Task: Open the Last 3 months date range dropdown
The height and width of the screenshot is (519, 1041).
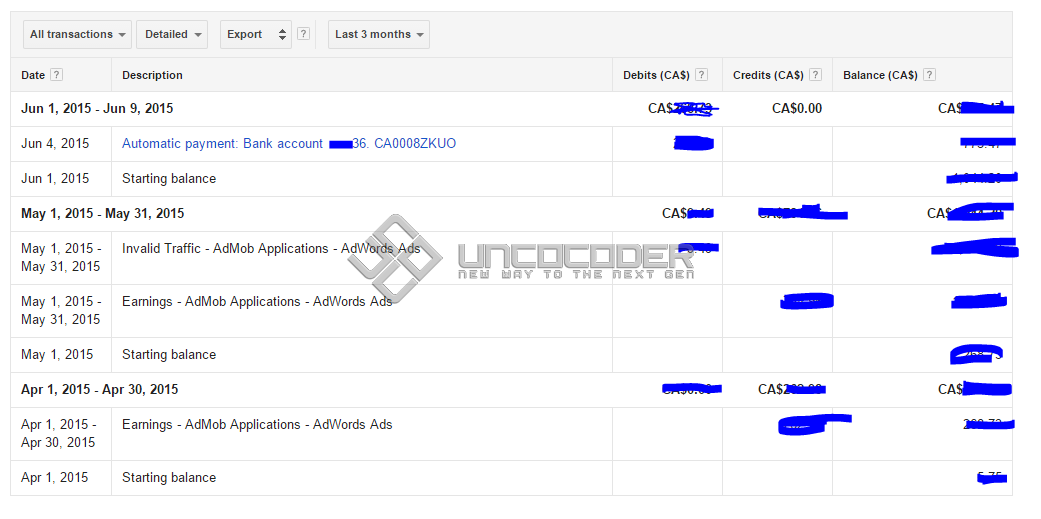Action: 378,35
